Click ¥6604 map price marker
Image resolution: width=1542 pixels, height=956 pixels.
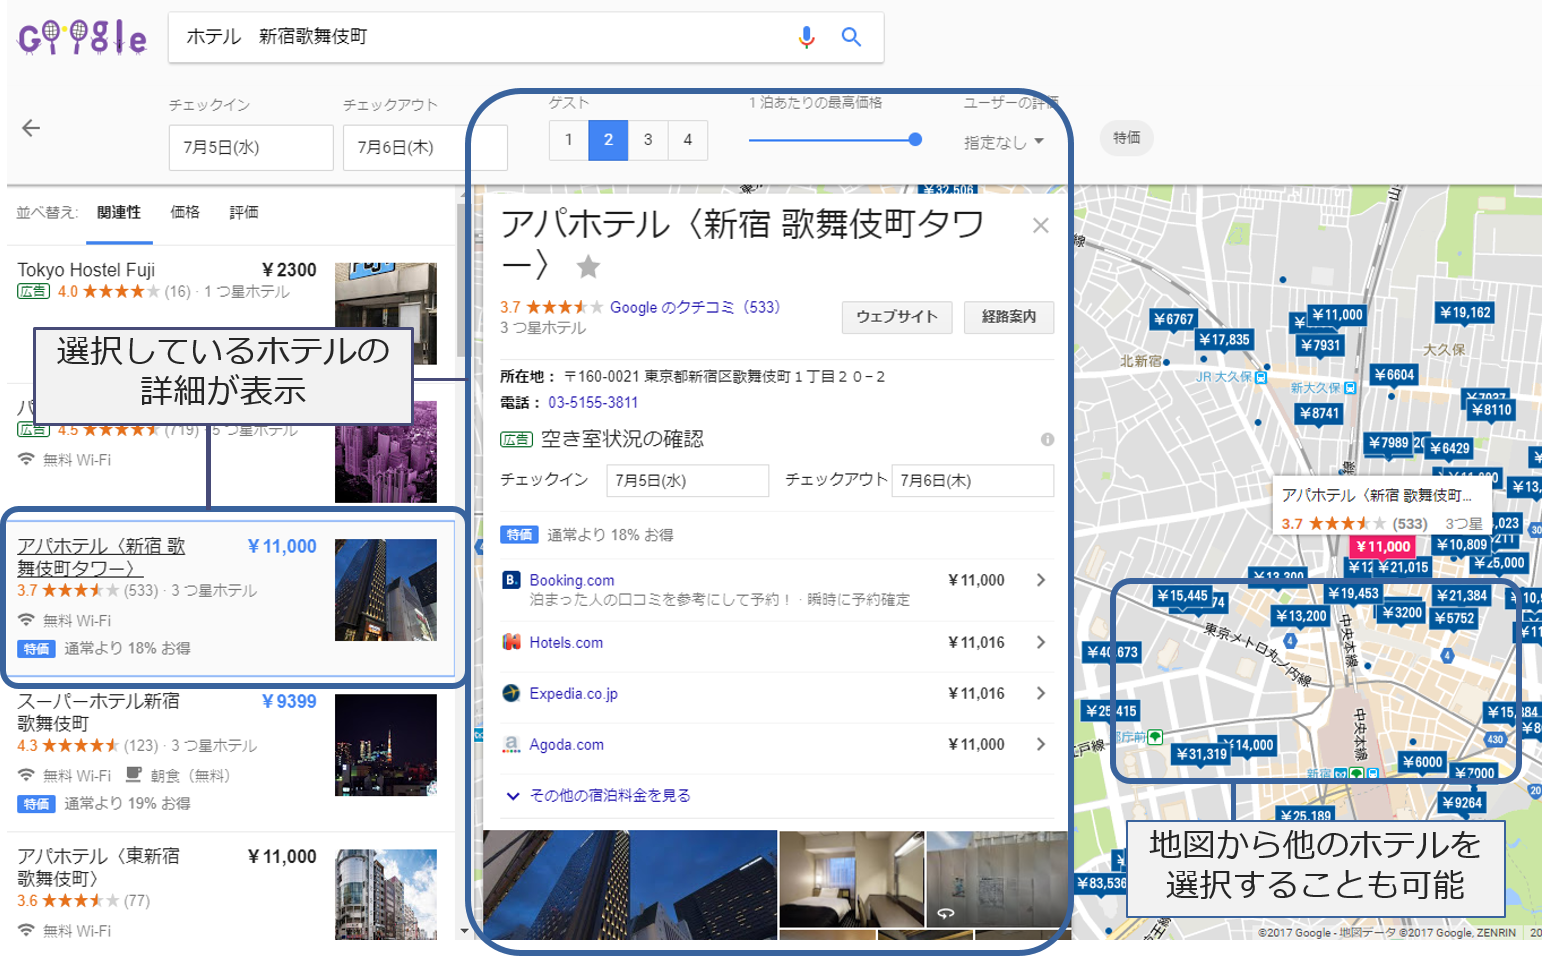click(1394, 375)
